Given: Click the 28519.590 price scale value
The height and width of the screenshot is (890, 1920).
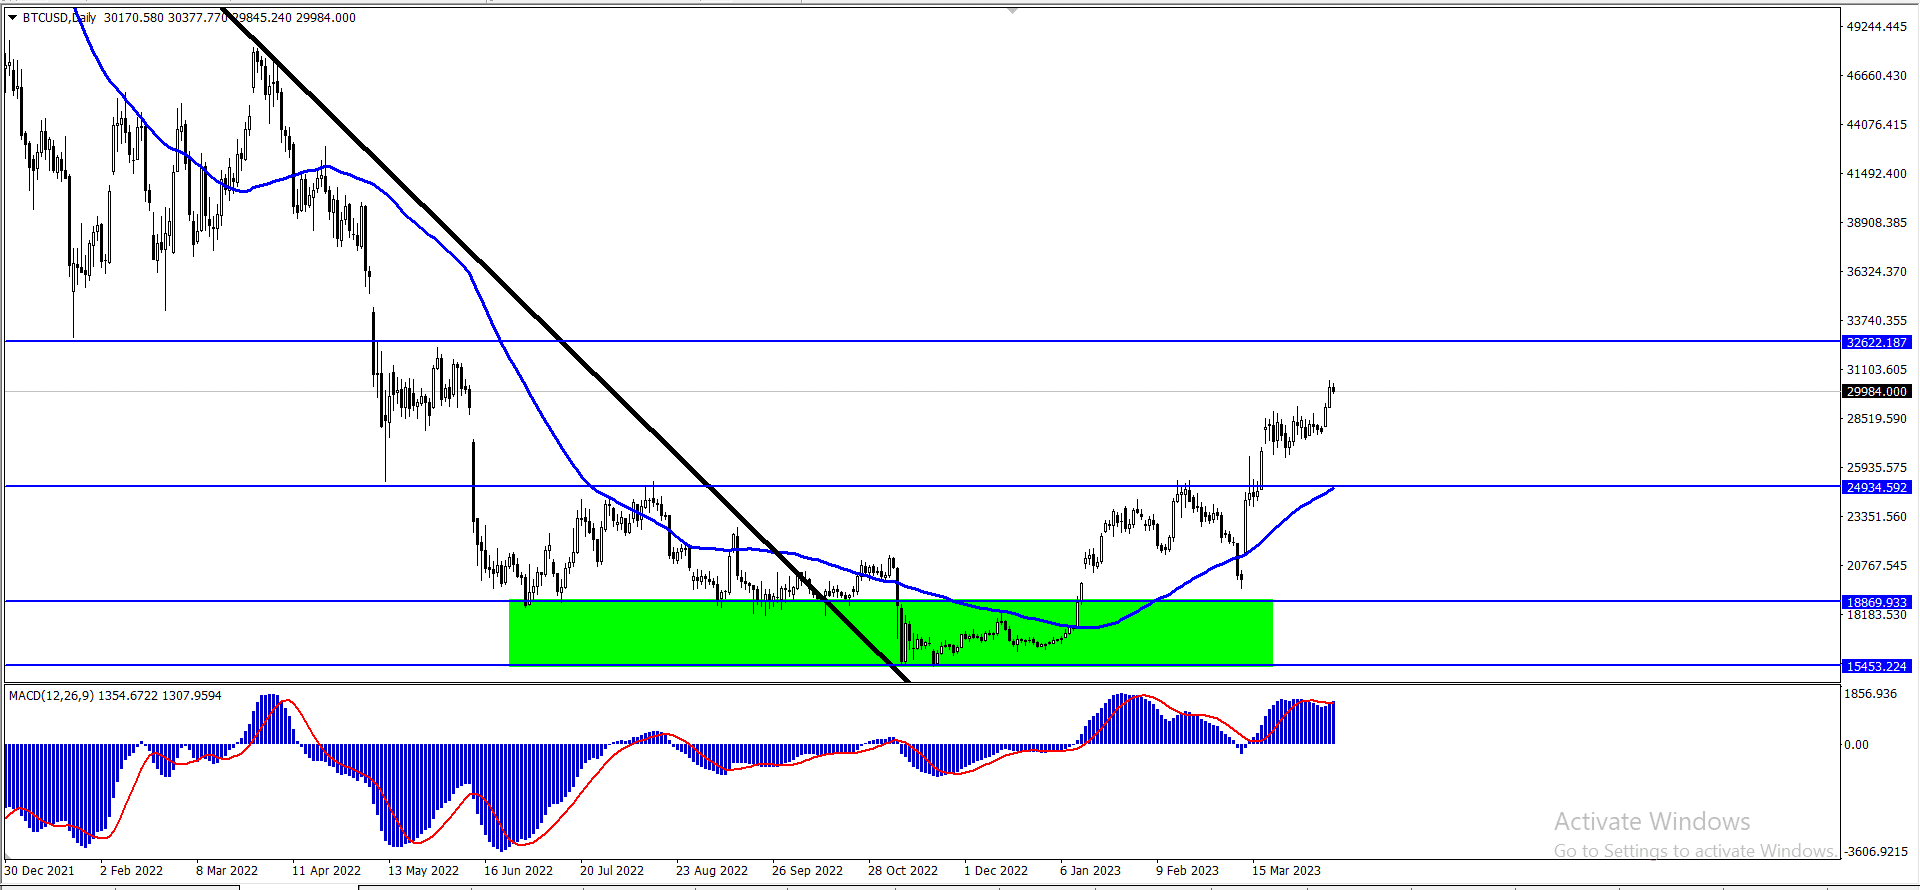Looking at the screenshot, I should click(1876, 419).
